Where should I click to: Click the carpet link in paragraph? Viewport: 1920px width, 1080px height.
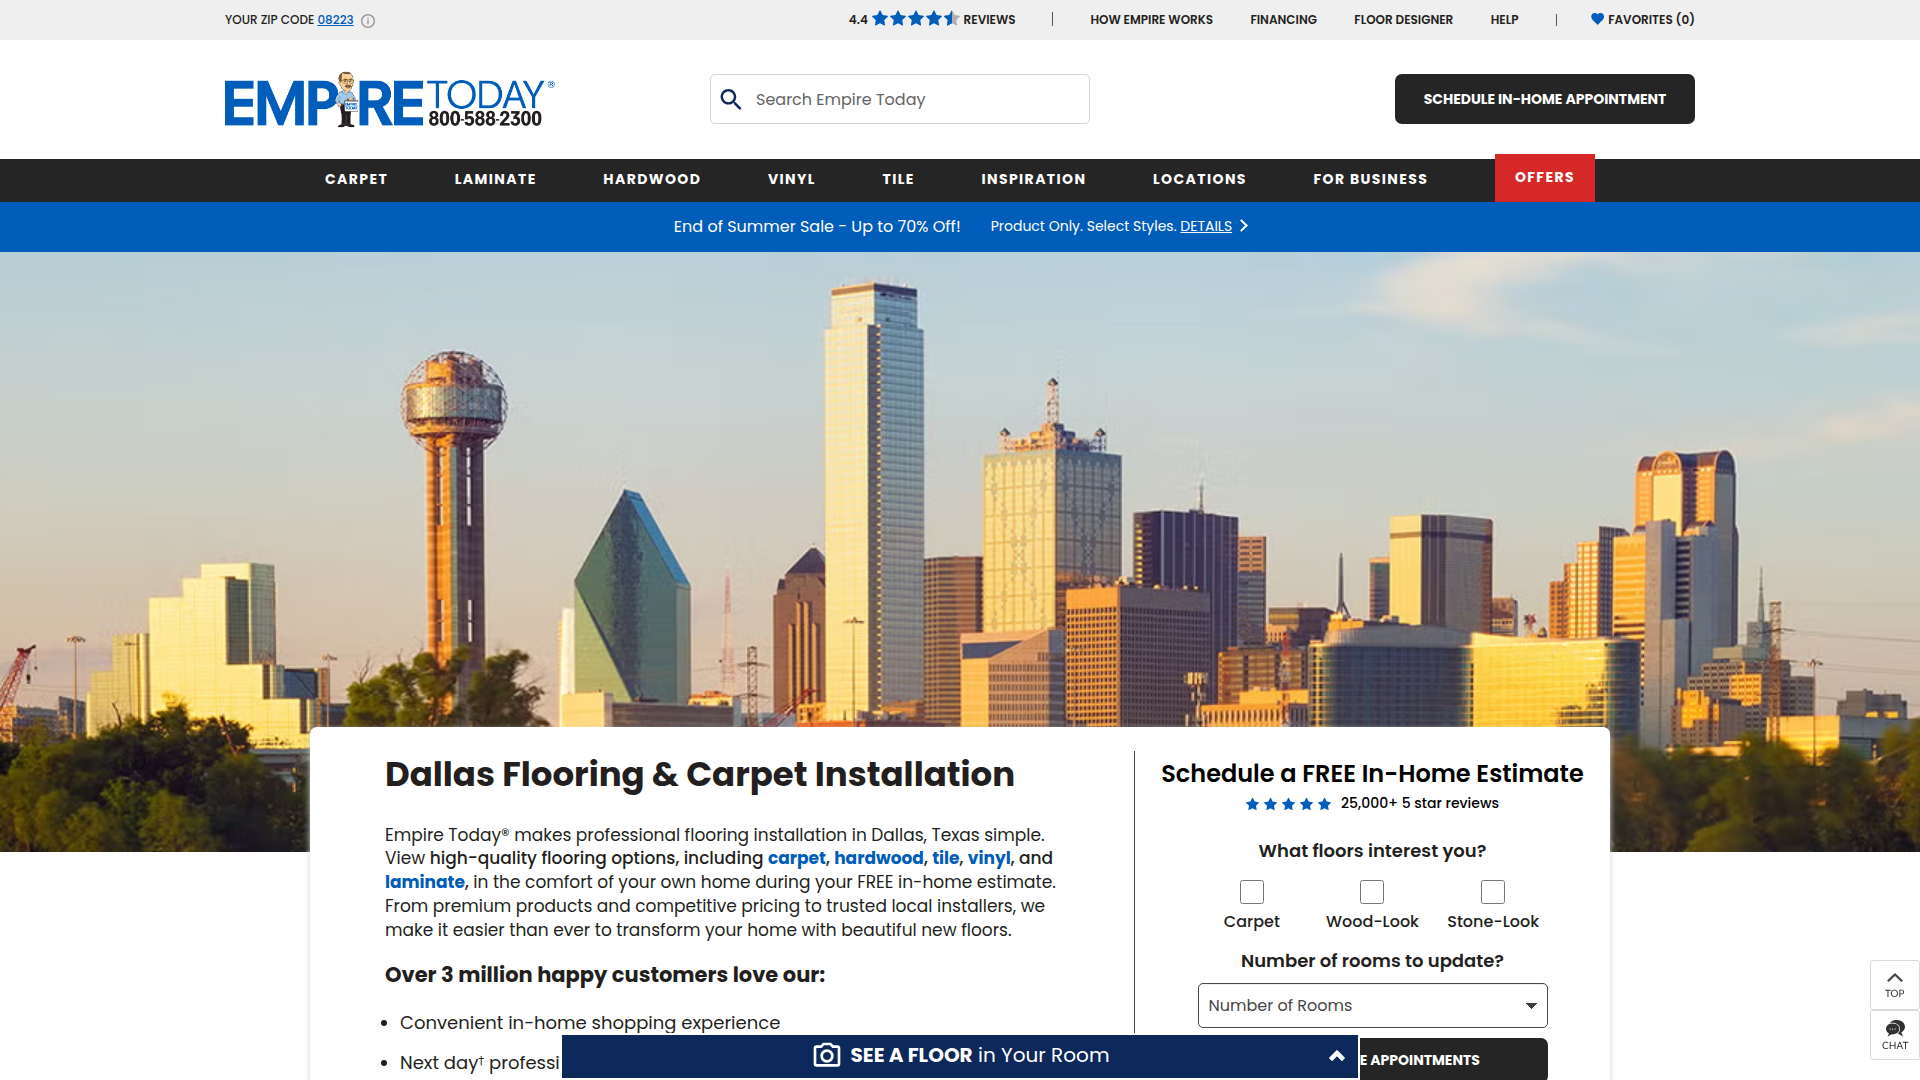coord(797,858)
